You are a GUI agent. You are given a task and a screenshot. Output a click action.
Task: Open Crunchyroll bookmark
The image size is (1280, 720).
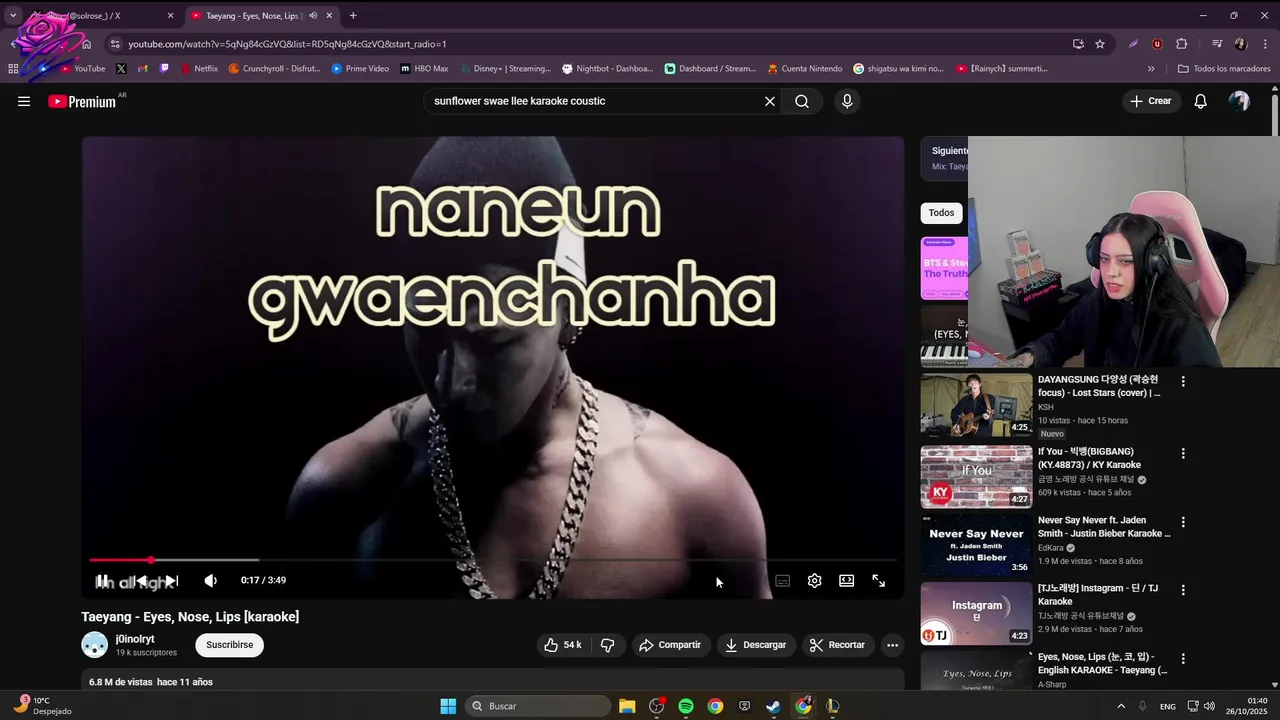(275, 69)
